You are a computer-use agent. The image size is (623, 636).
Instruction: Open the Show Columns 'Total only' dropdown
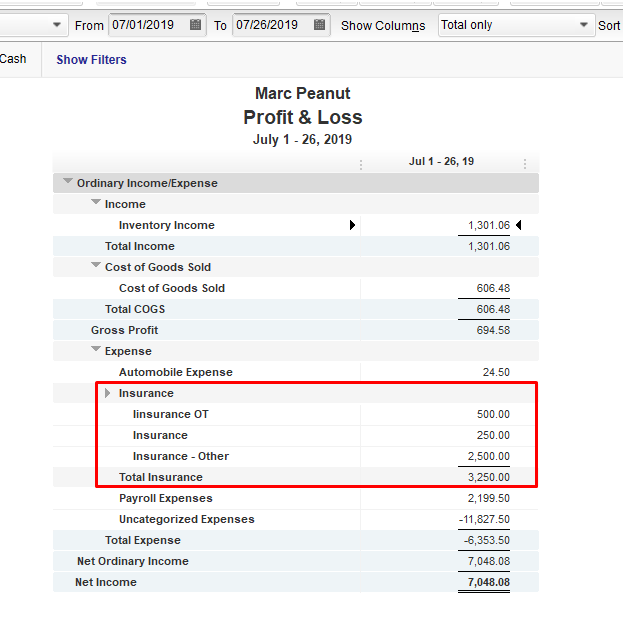[x=516, y=25]
